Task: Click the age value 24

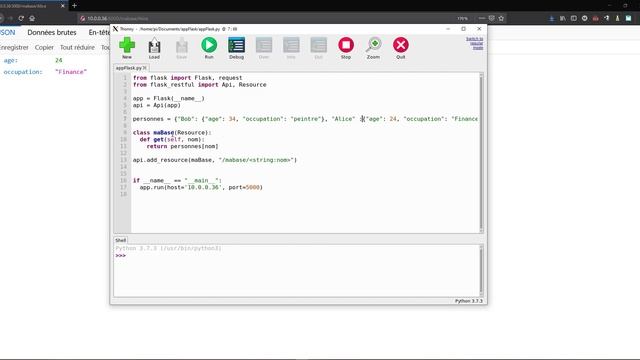Action: tap(59, 60)
